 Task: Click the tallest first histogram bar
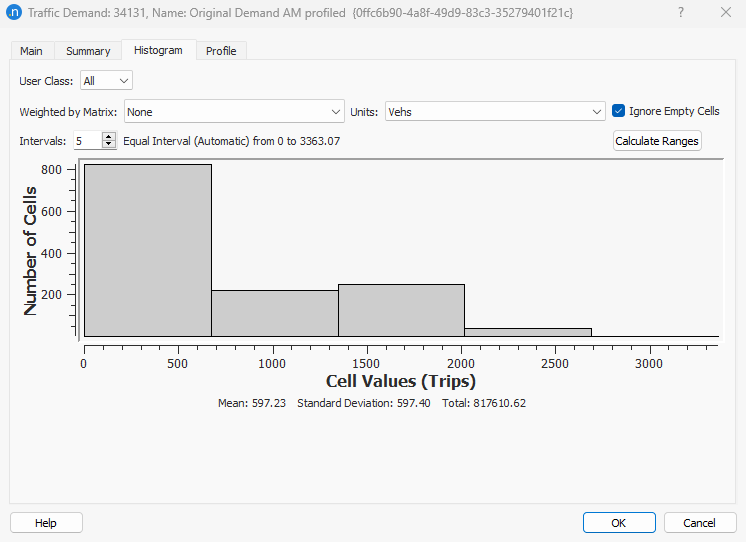point(148,250)
